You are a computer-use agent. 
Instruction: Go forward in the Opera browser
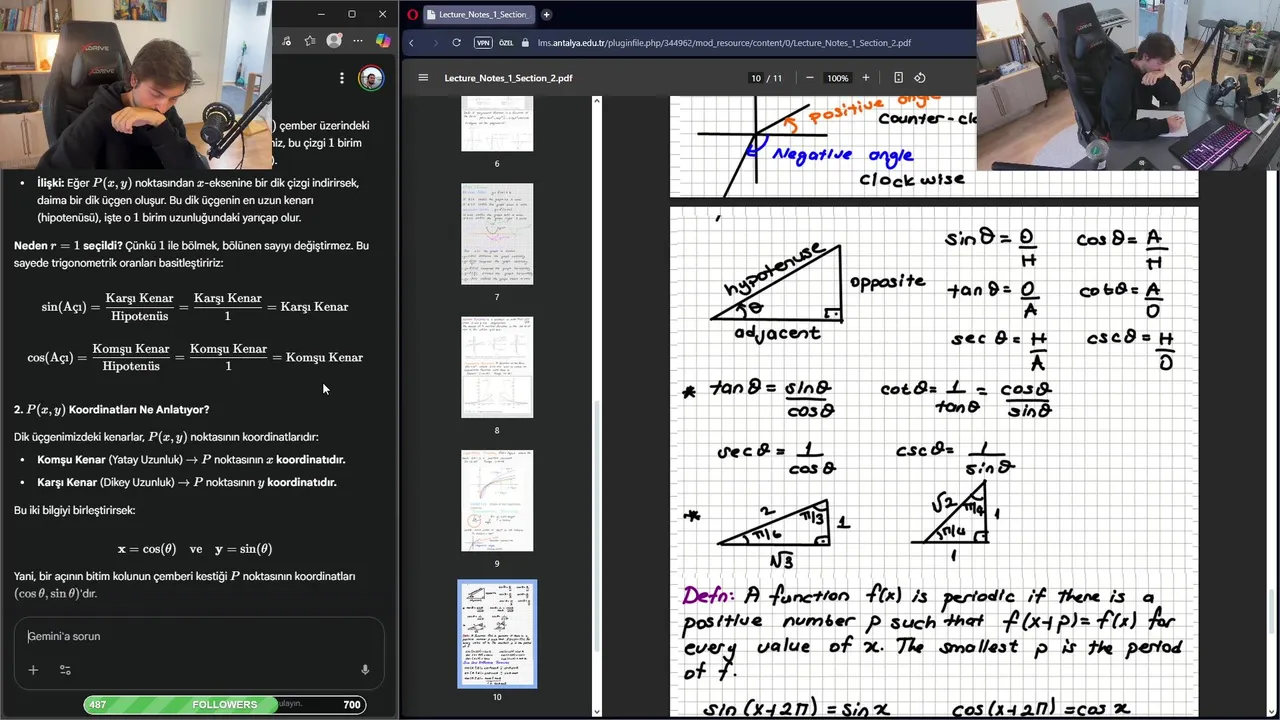coord(434,43)
